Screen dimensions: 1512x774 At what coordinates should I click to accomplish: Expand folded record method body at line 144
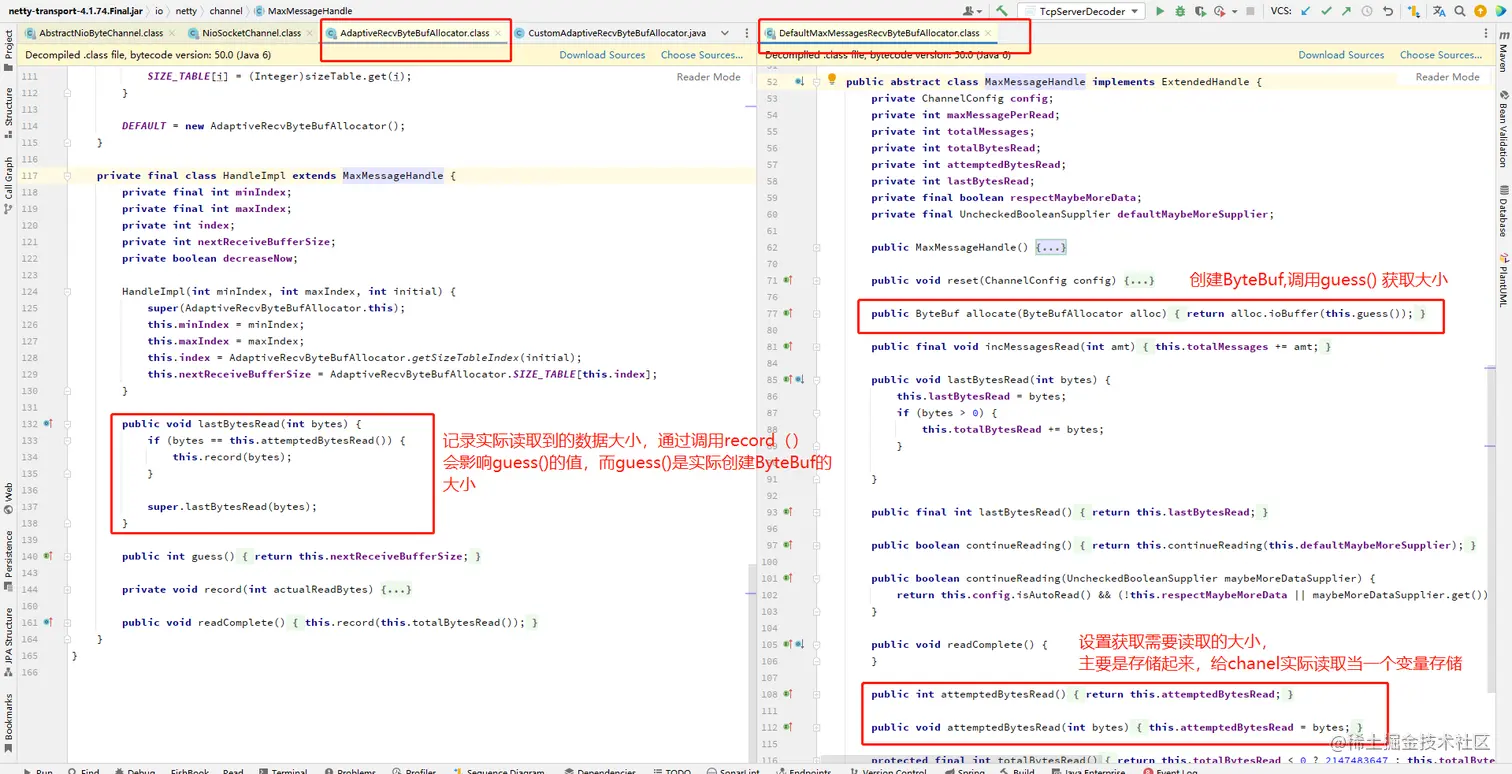tap(396, 589)
